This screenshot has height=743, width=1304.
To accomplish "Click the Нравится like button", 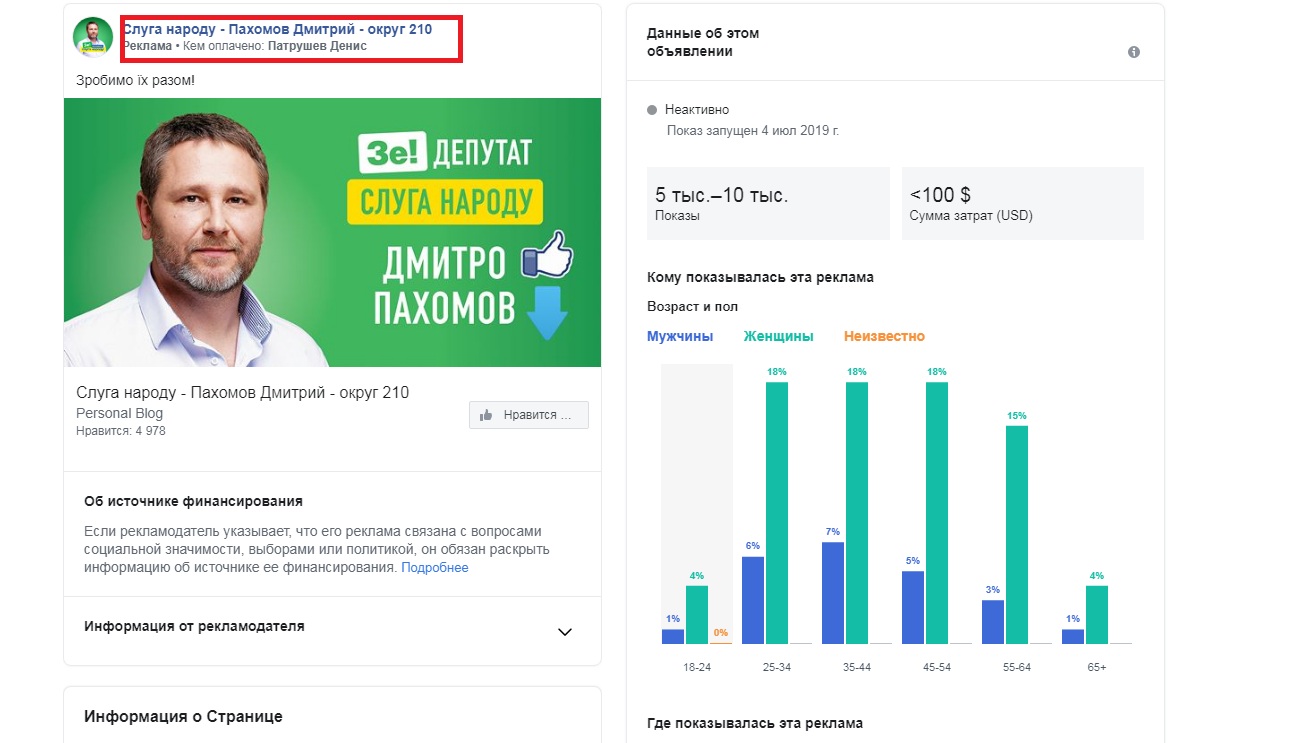I will 529,415.
